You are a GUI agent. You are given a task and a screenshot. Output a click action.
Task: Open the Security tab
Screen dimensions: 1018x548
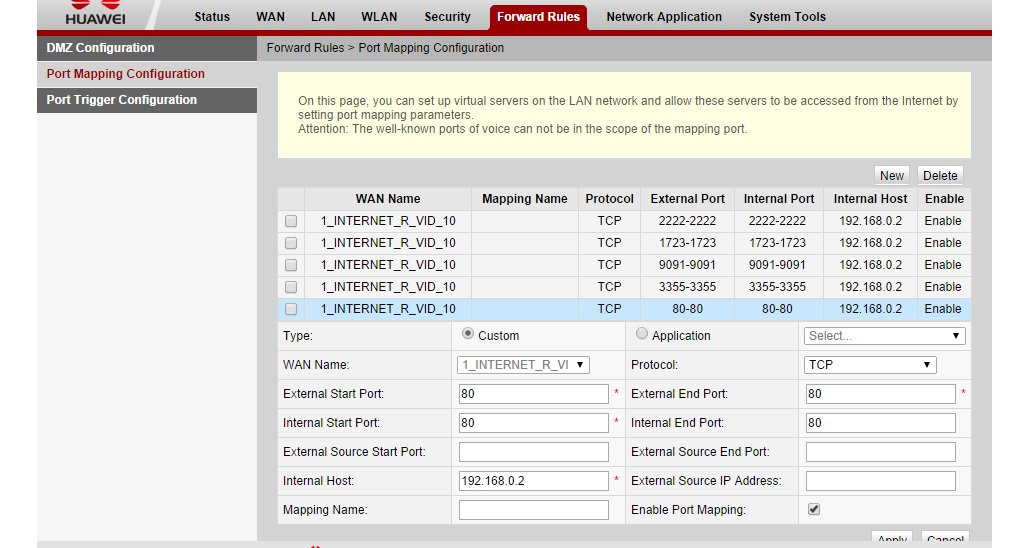click(447, 17)
